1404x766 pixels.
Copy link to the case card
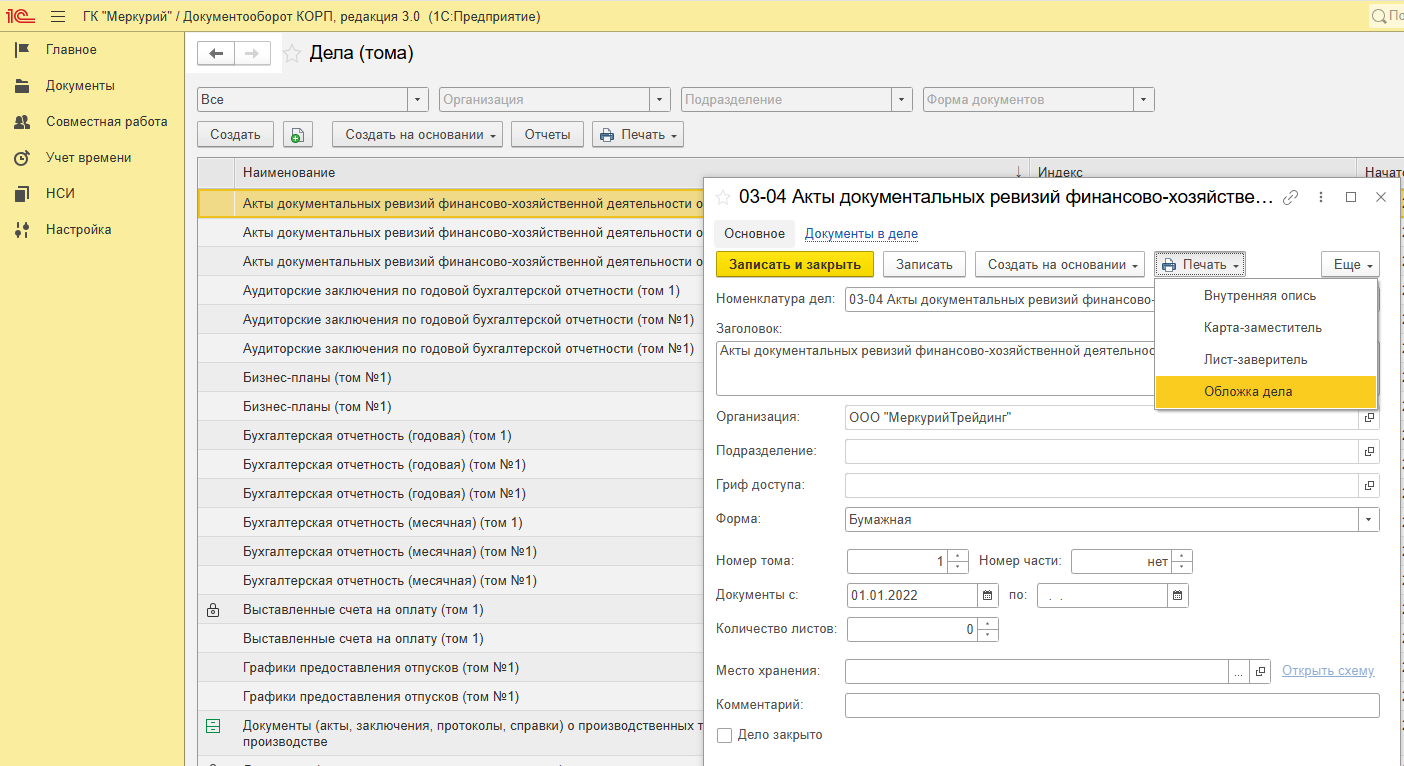pyautogui.click(x=1291, y=198)
